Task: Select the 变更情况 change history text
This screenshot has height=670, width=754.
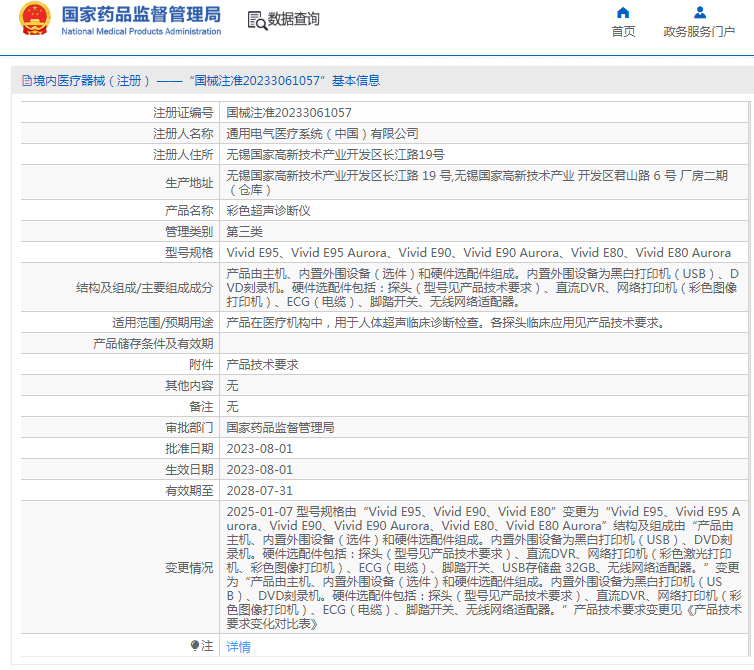Action: click(x=484, y=568)
